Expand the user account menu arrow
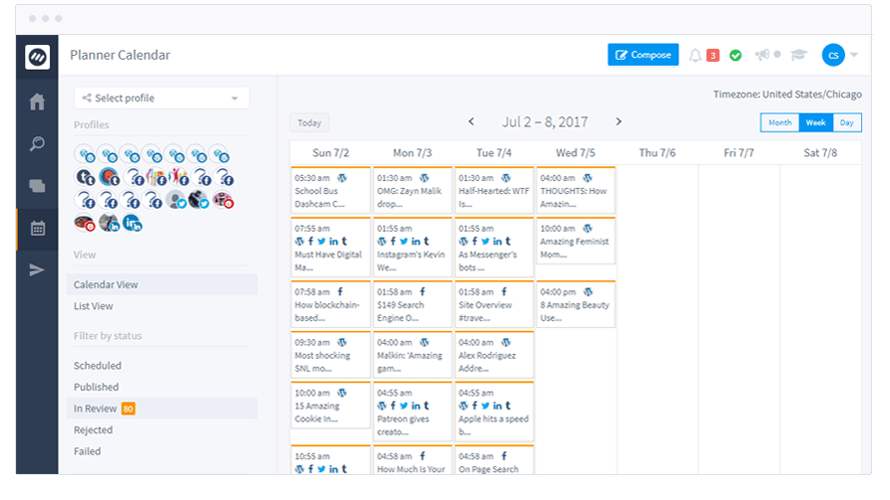 [x=854, y=55]
